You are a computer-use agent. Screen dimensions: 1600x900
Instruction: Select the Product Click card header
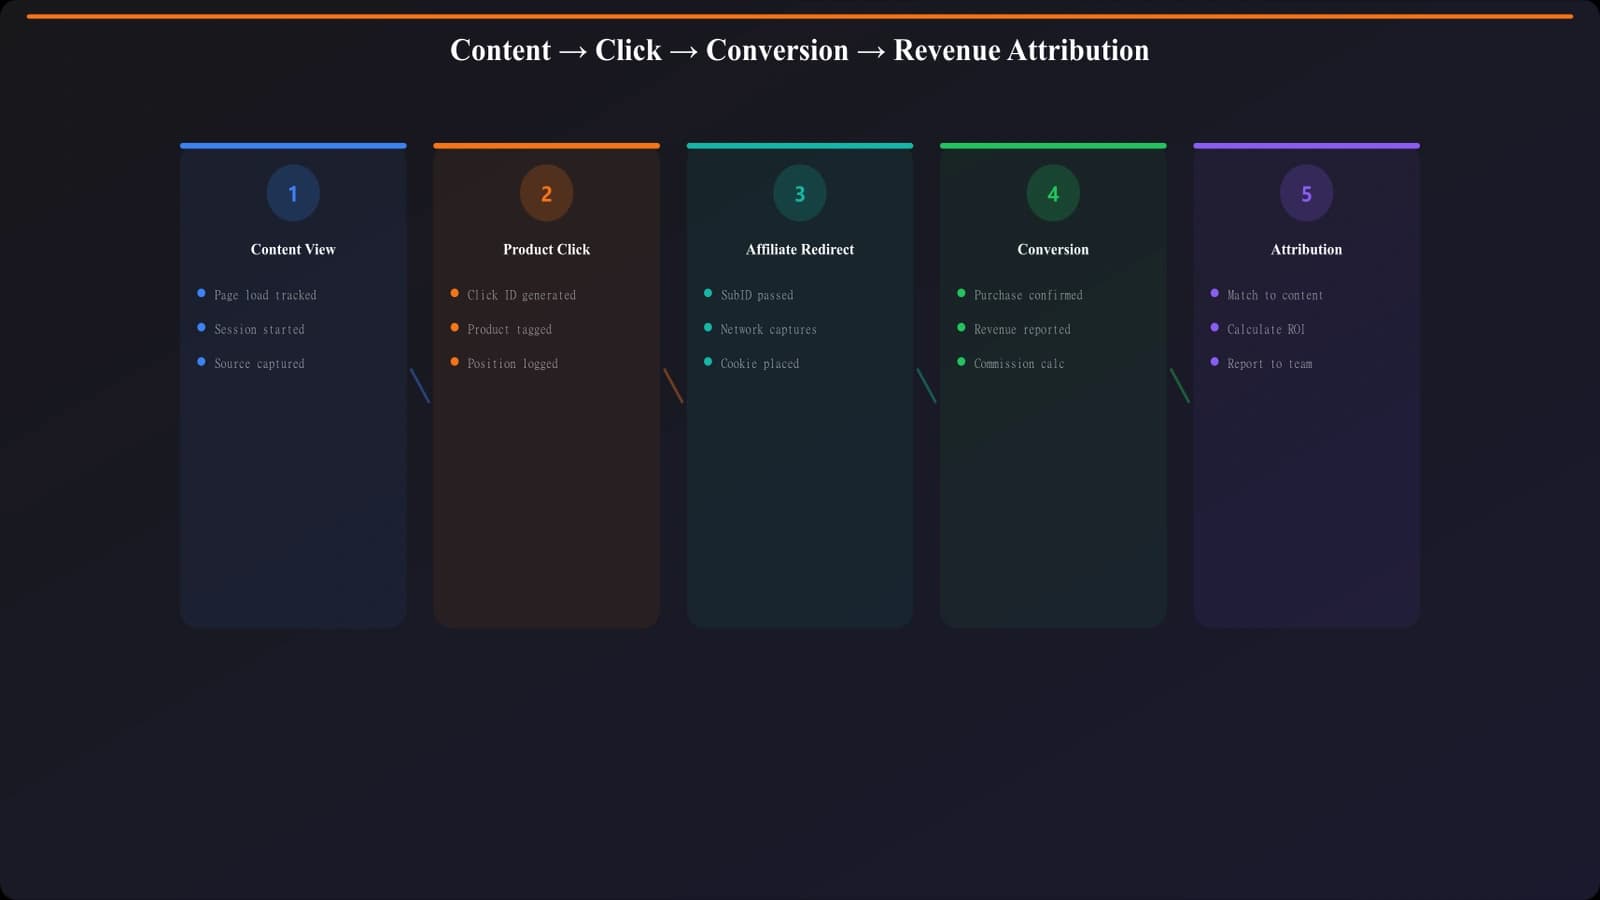(546, 249)
